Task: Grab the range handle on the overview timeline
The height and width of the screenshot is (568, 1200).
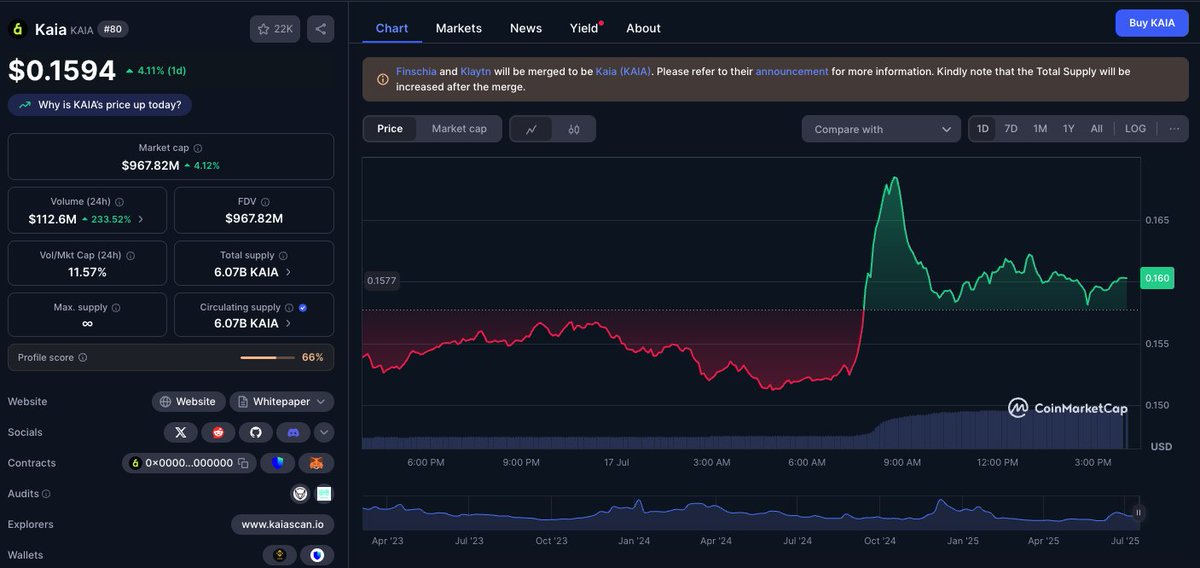Action: 1137,513
